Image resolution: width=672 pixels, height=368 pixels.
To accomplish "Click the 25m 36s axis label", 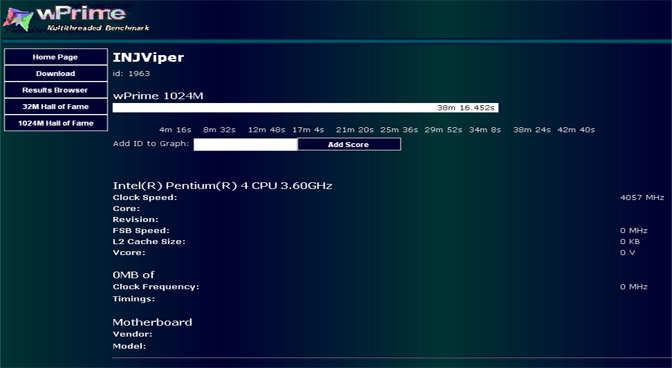I will point(399,130).
